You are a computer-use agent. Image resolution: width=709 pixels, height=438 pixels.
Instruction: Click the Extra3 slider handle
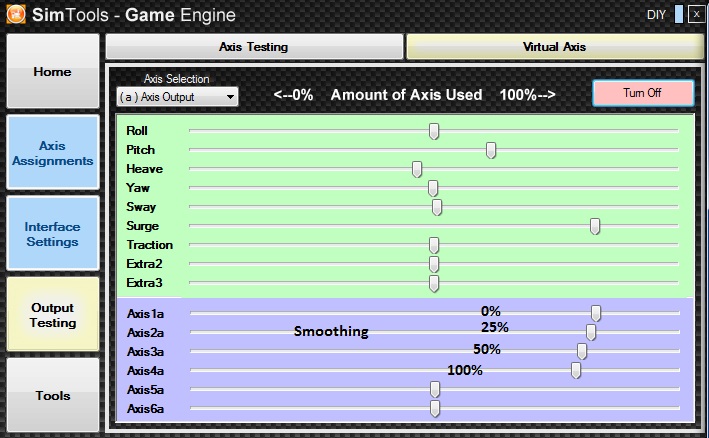click(434, 283)
